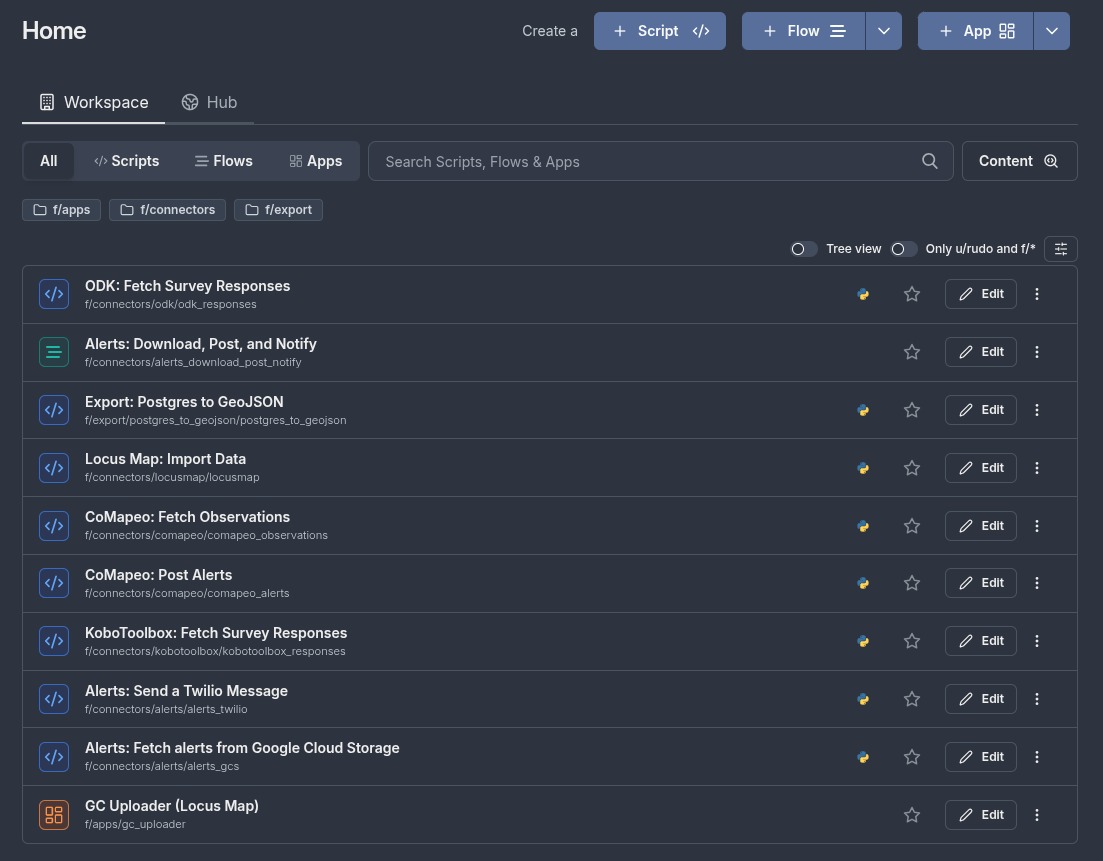Click the app icon beside GC Uploader (Locus Map)
The width and height of the screenshot is (1103, 861).
click(54, 815)
